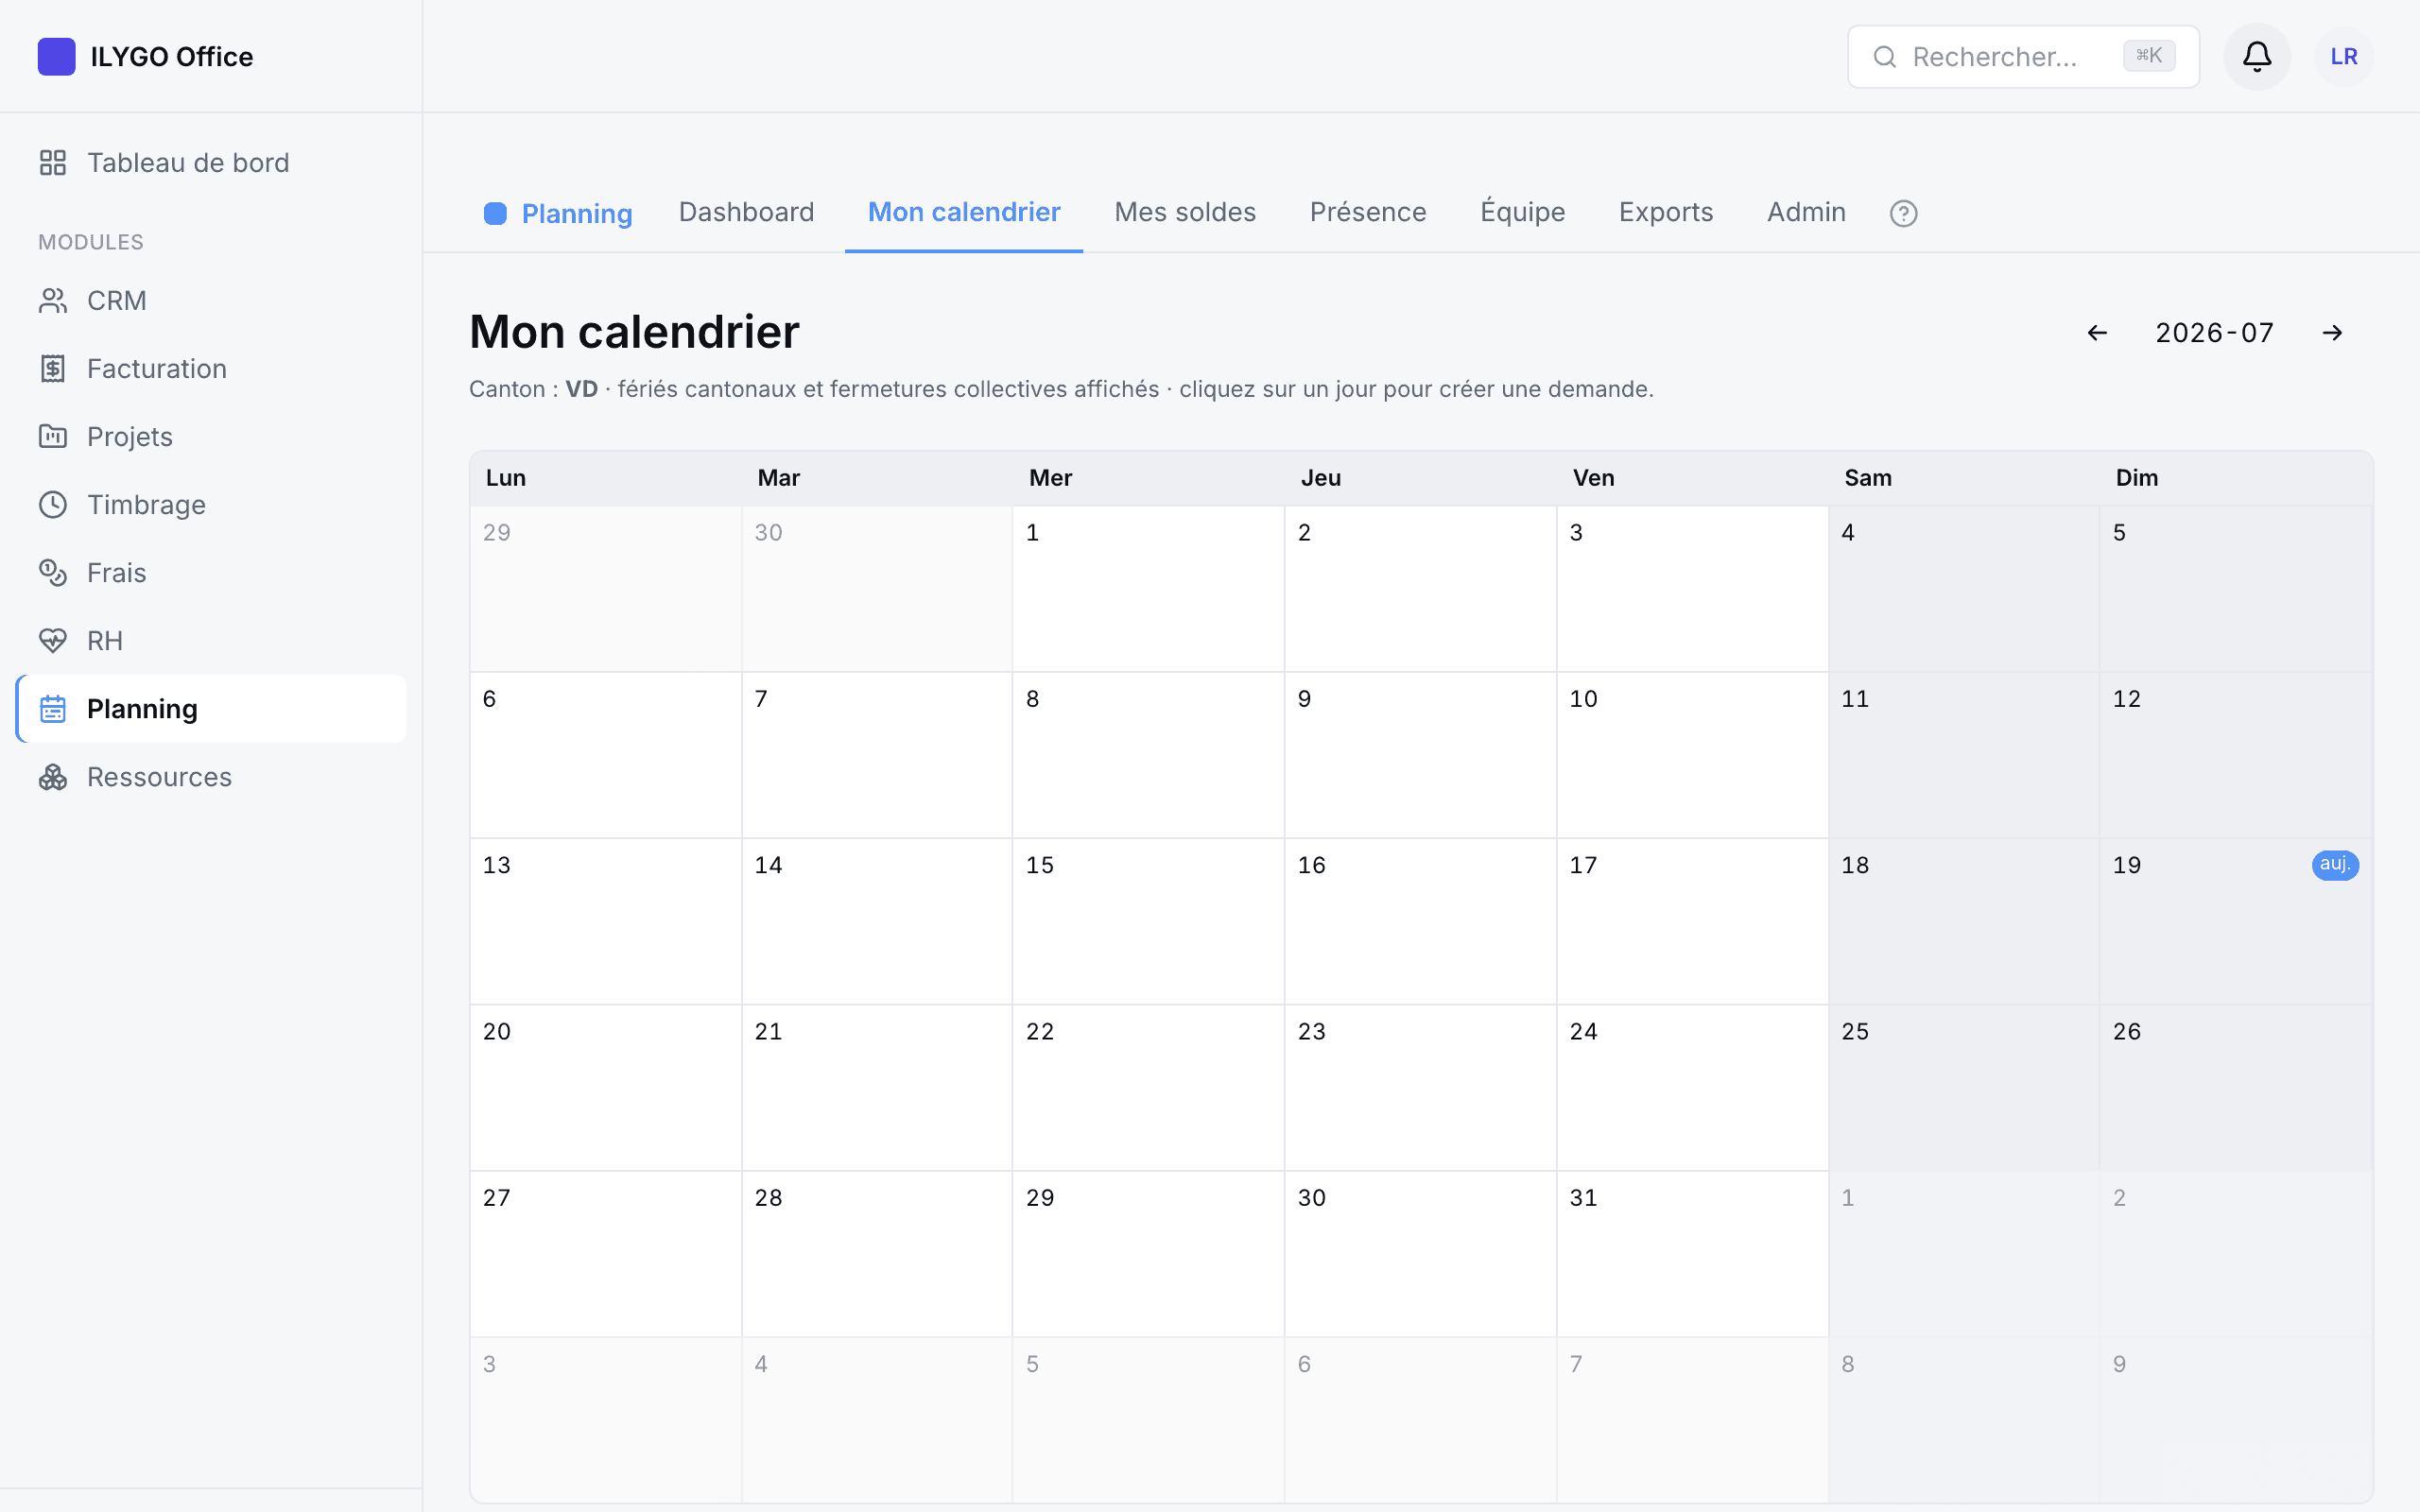Click the auj. today badge
The height and width of the screenshot is (1512, 2420).
pos(2335,864)
